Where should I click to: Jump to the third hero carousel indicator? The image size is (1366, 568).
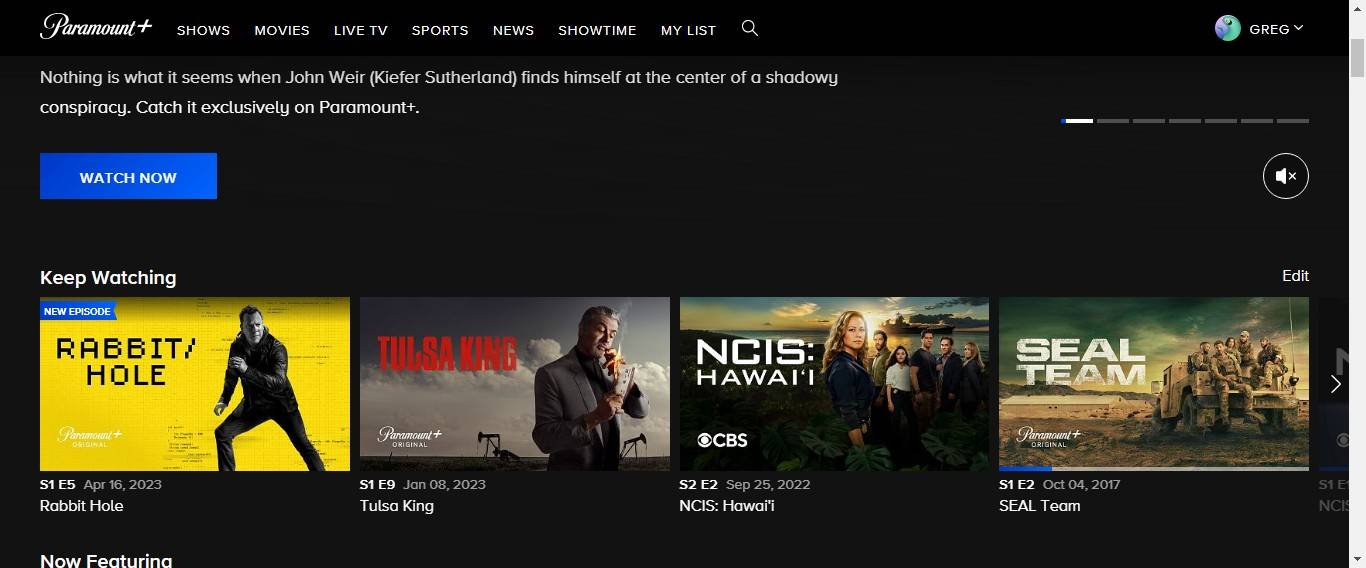[x=1149, y=121]
